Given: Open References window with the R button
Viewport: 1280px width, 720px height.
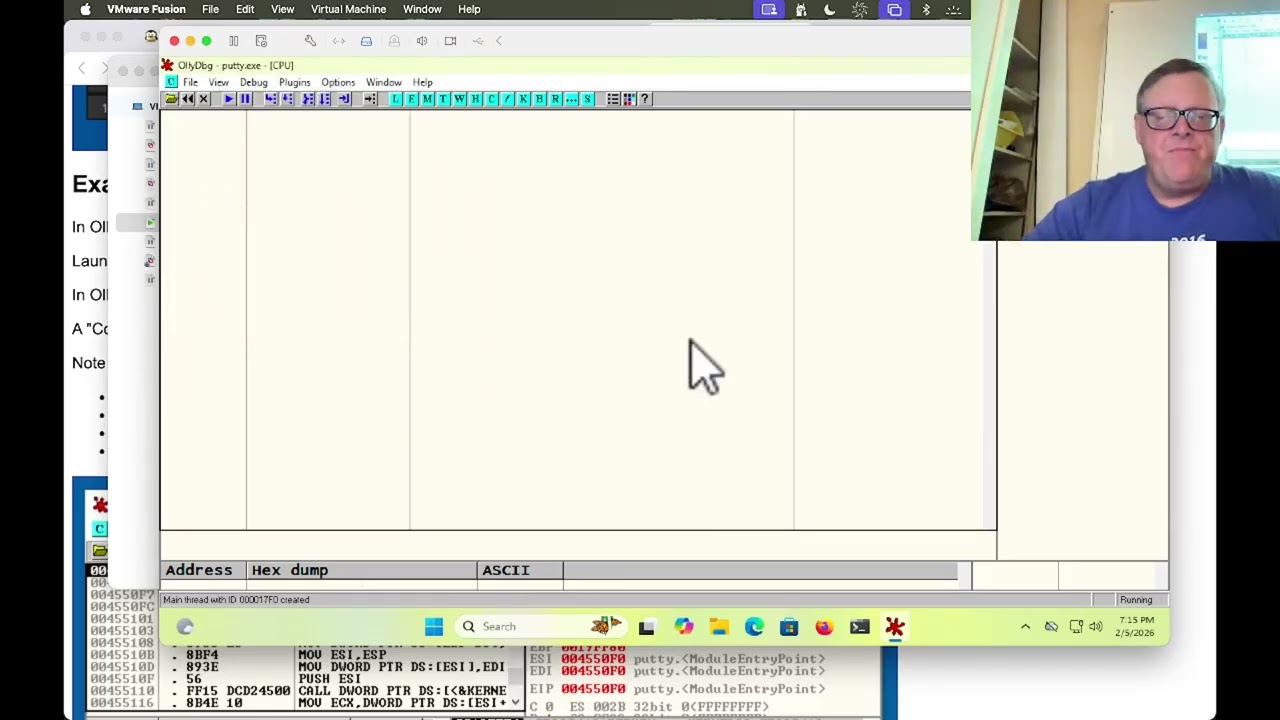Looking at the screenshot, I should coord(556,99).
